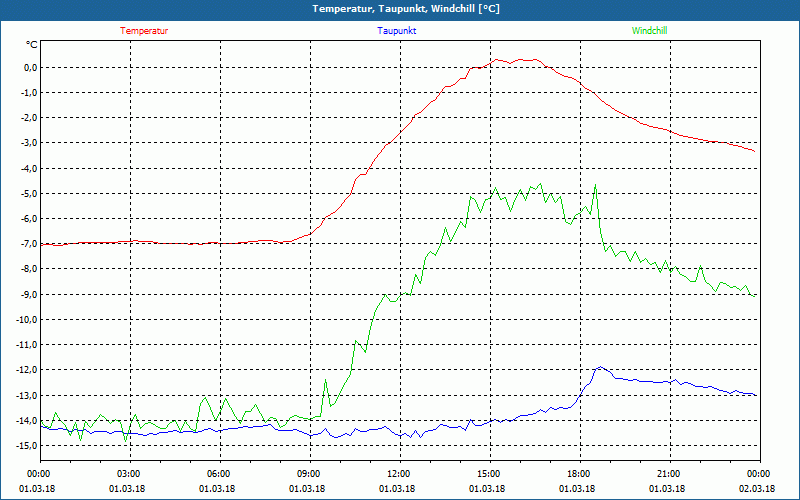Click the -10,0 y-axis value
The image size is (800, 500).
click(27, 319)
